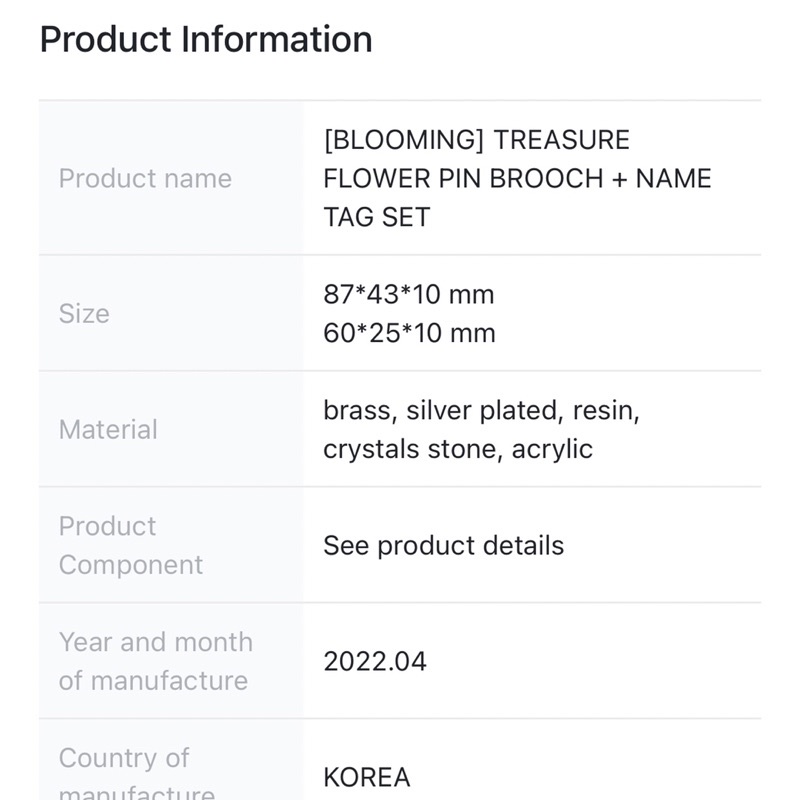Click the 87*43*10 mm size value
The width and height of the screenshot is (800, 800).
pos(408,295)
